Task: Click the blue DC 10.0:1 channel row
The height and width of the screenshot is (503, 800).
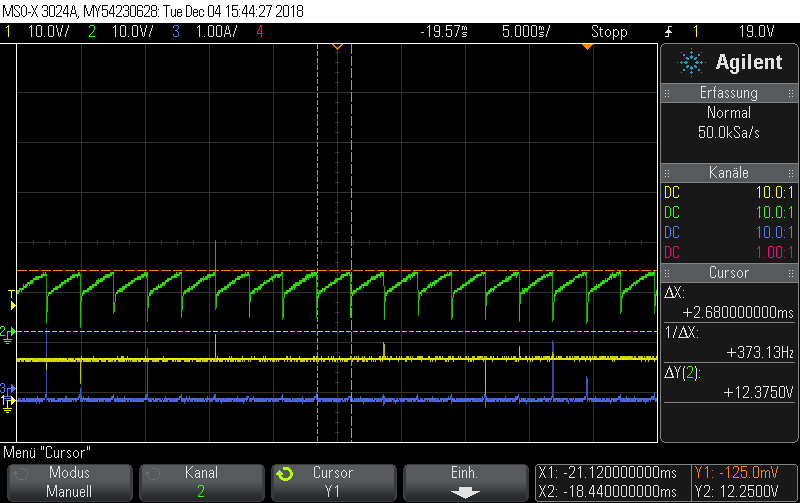Action: (x=729, y=232)
